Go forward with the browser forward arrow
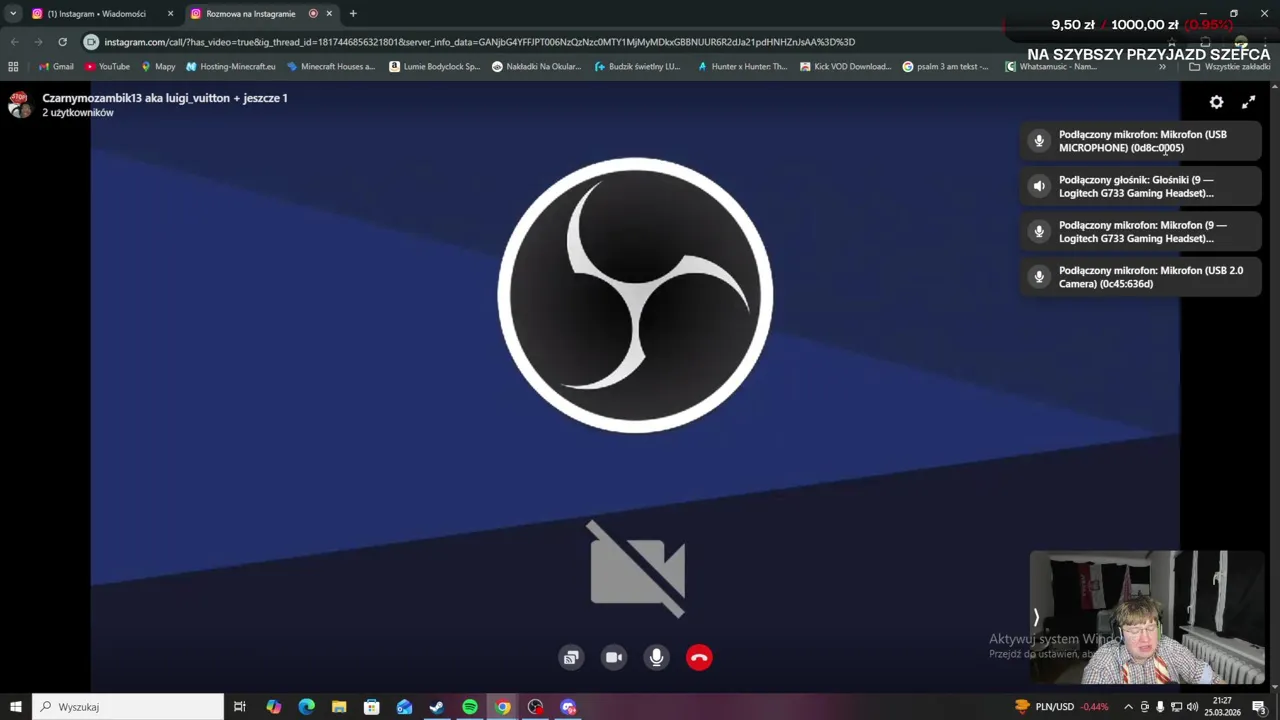The image size is (1280, 720). 38,42
